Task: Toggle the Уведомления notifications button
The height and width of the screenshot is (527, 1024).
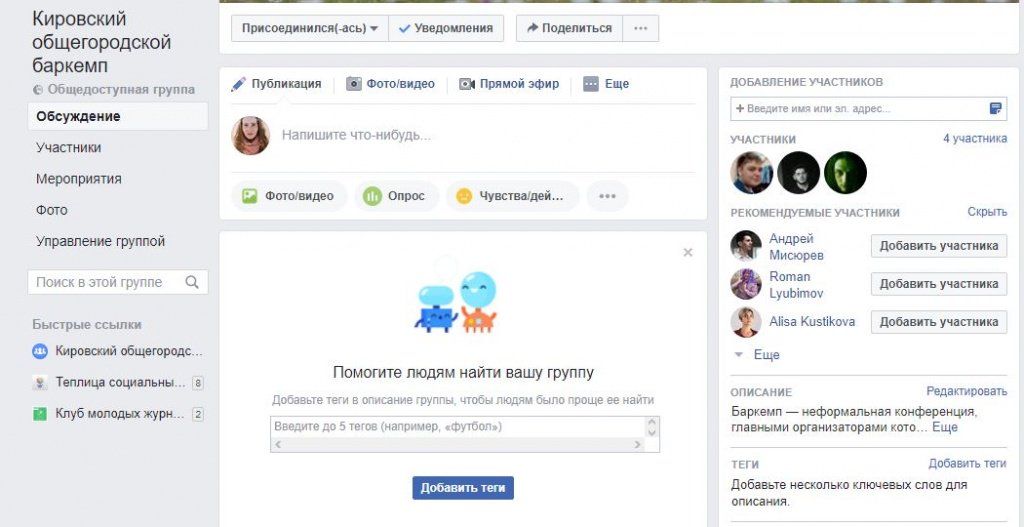Action: [446, 28]
